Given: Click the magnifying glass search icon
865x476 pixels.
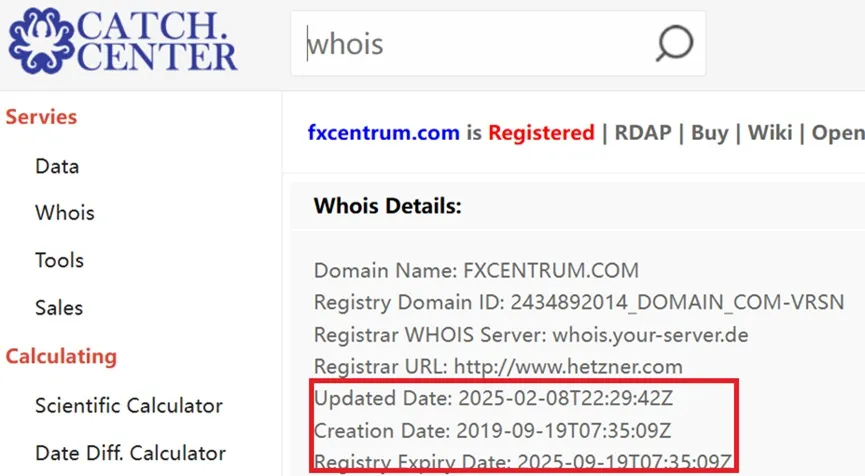Looking at the screenshot, I should (x=674, y=43).
